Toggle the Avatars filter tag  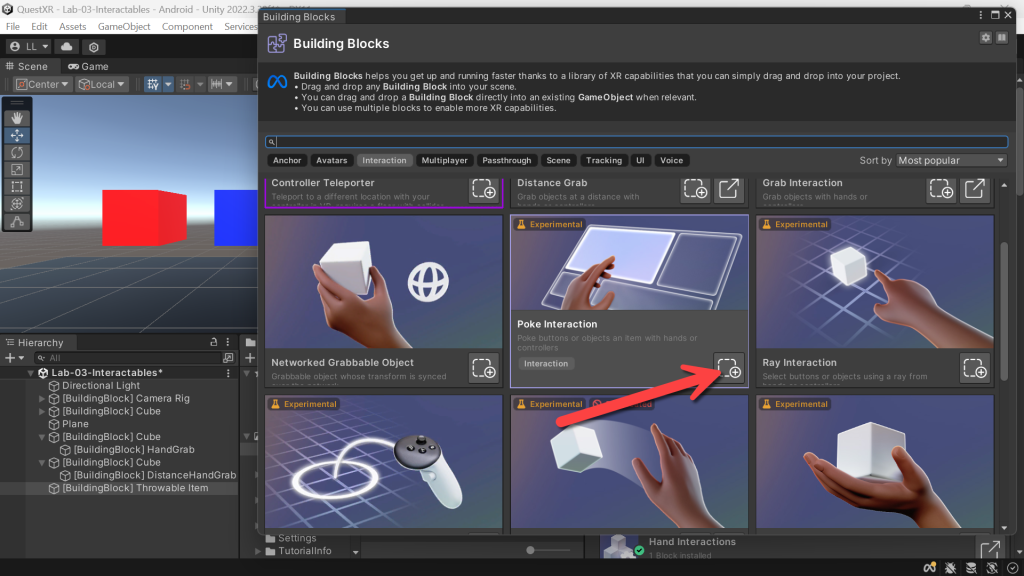click(x=332, y=161)
